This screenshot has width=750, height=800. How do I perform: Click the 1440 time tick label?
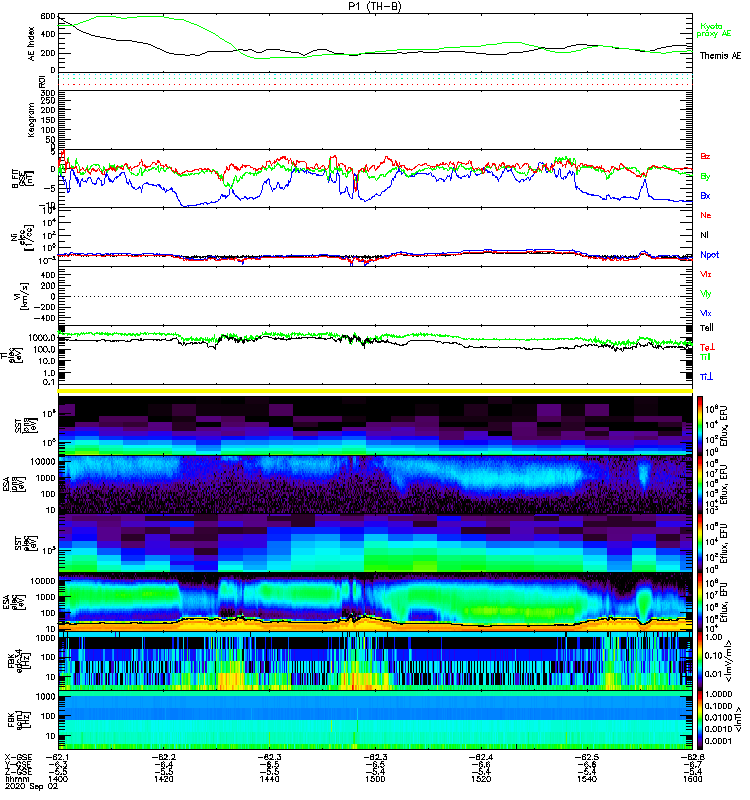tap(269, 779)
